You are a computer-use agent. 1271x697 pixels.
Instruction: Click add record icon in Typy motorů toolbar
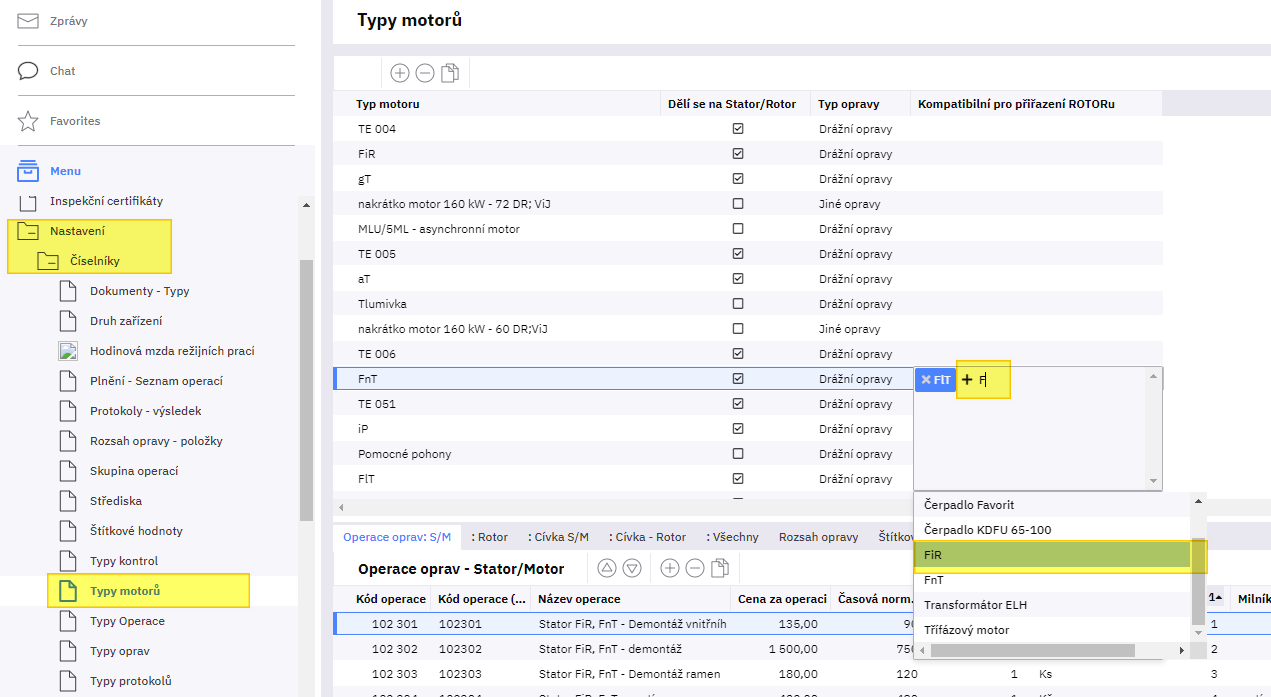(x=399, y=72)
